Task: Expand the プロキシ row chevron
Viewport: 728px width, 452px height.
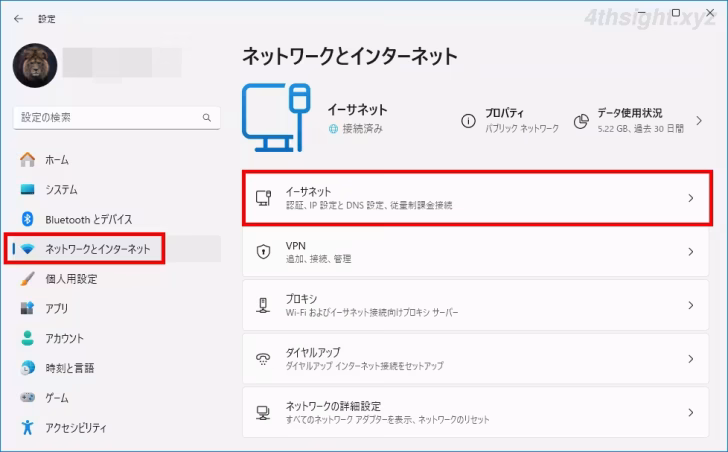Action: tap(691, 305)
